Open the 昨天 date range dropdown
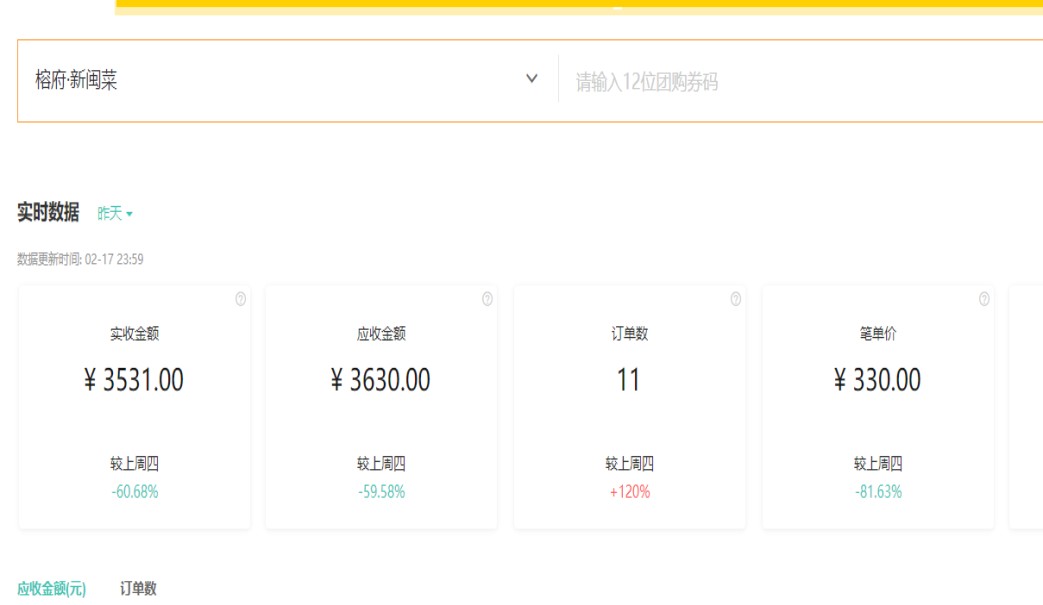This screenshot has width=1043, height=605. click(115, 214)
